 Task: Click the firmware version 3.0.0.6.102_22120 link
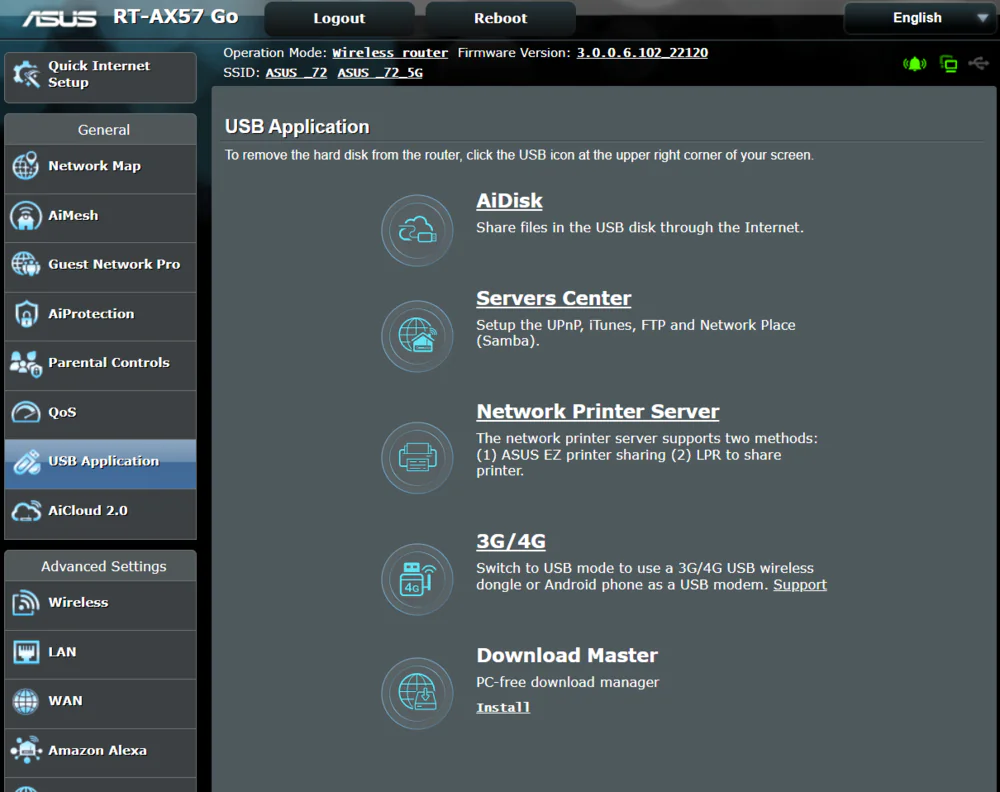tap(642, 53)
